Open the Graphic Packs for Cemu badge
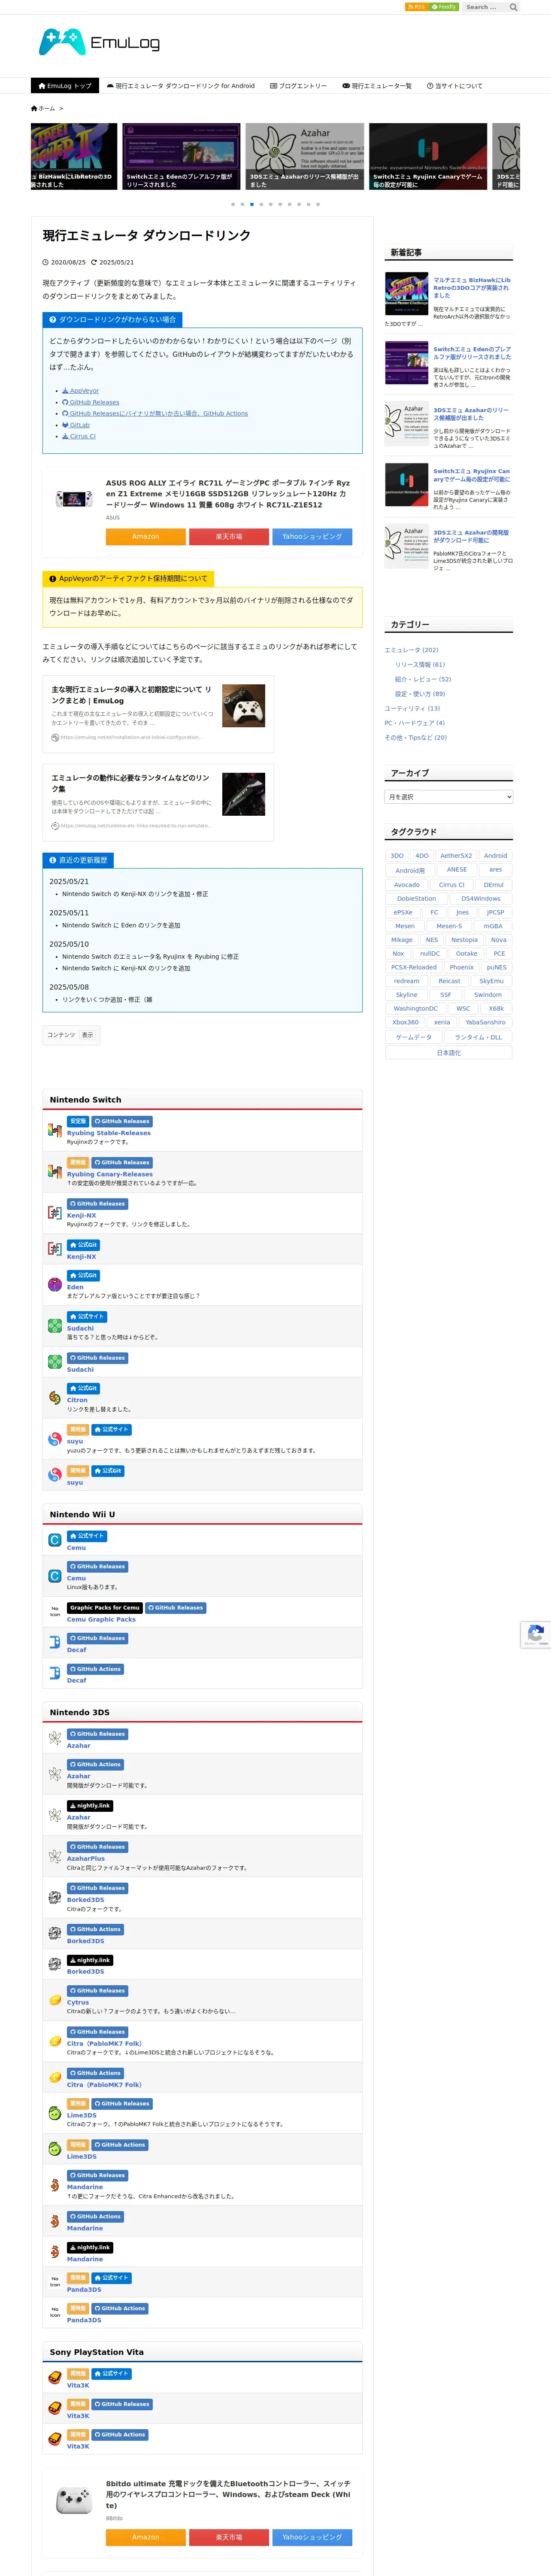The image size is (551, 2576). tap(105, 1608)
